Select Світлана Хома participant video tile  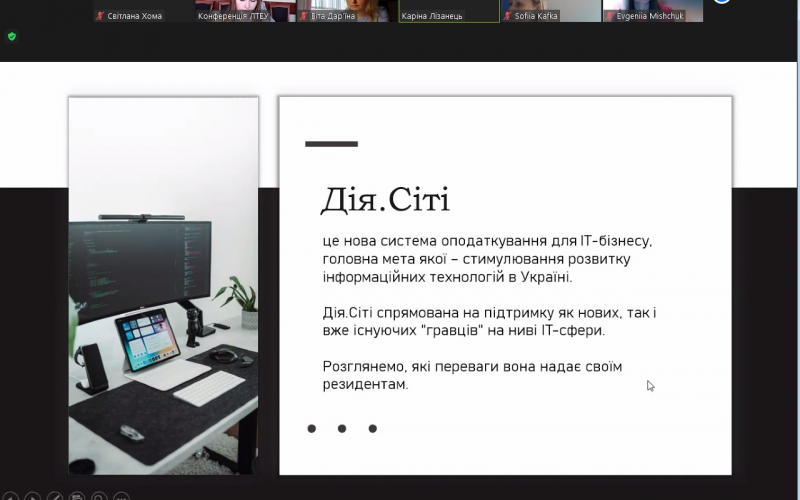[x=143, y=11]
